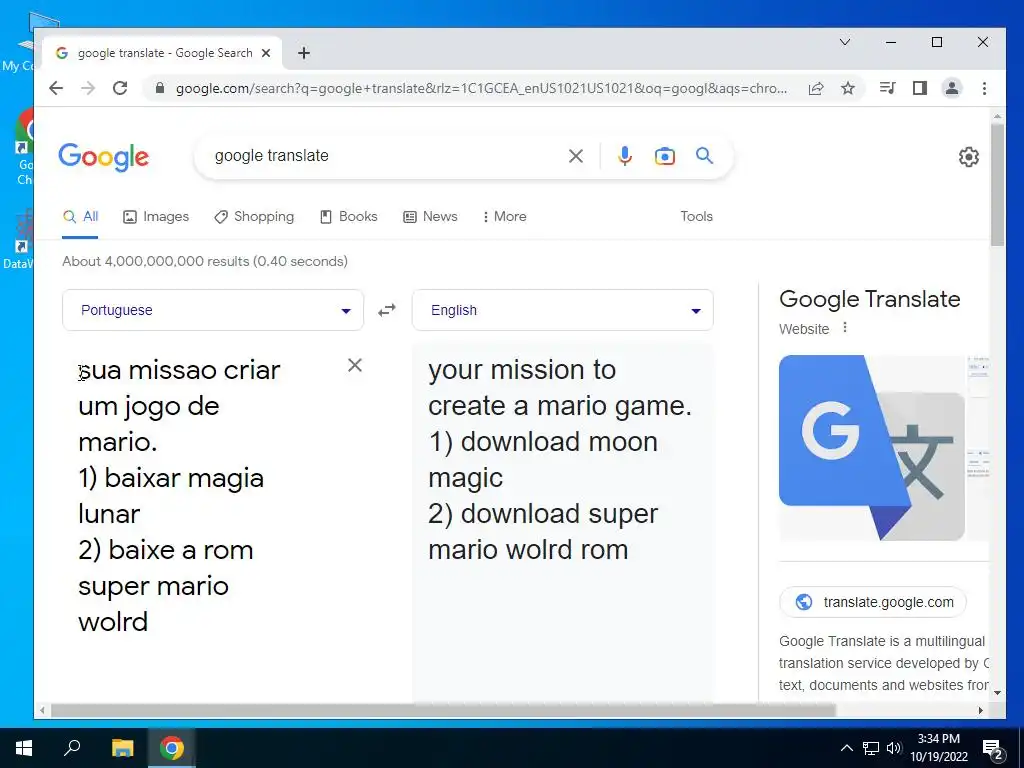Image resolution: width=1024 pixels, height=768 pixels.
Task: Switch to Images results tab
Action: pyautogui.click(x=156, y=217)
